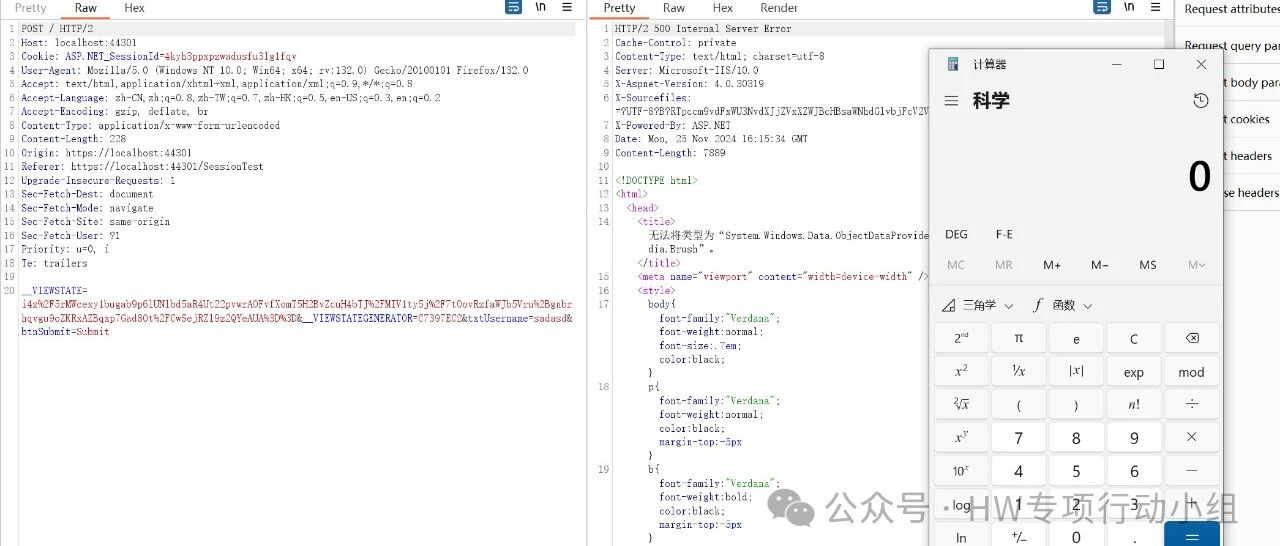Click the M+ memory add button
This screenshot has width=1280, height=546.
point(1051,265)
